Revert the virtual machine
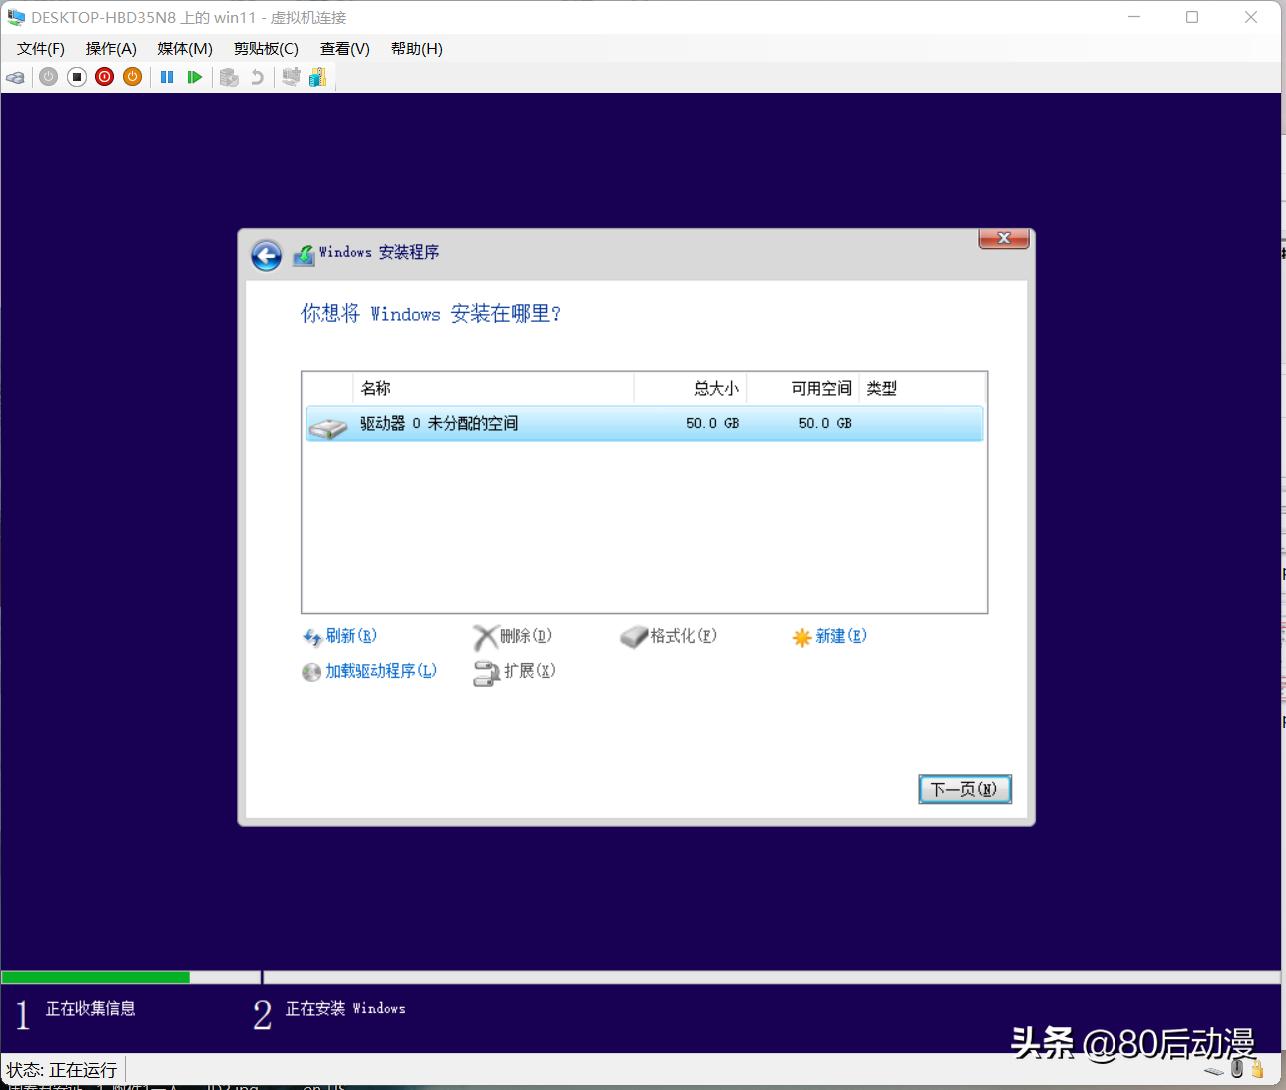 (258, 77)
